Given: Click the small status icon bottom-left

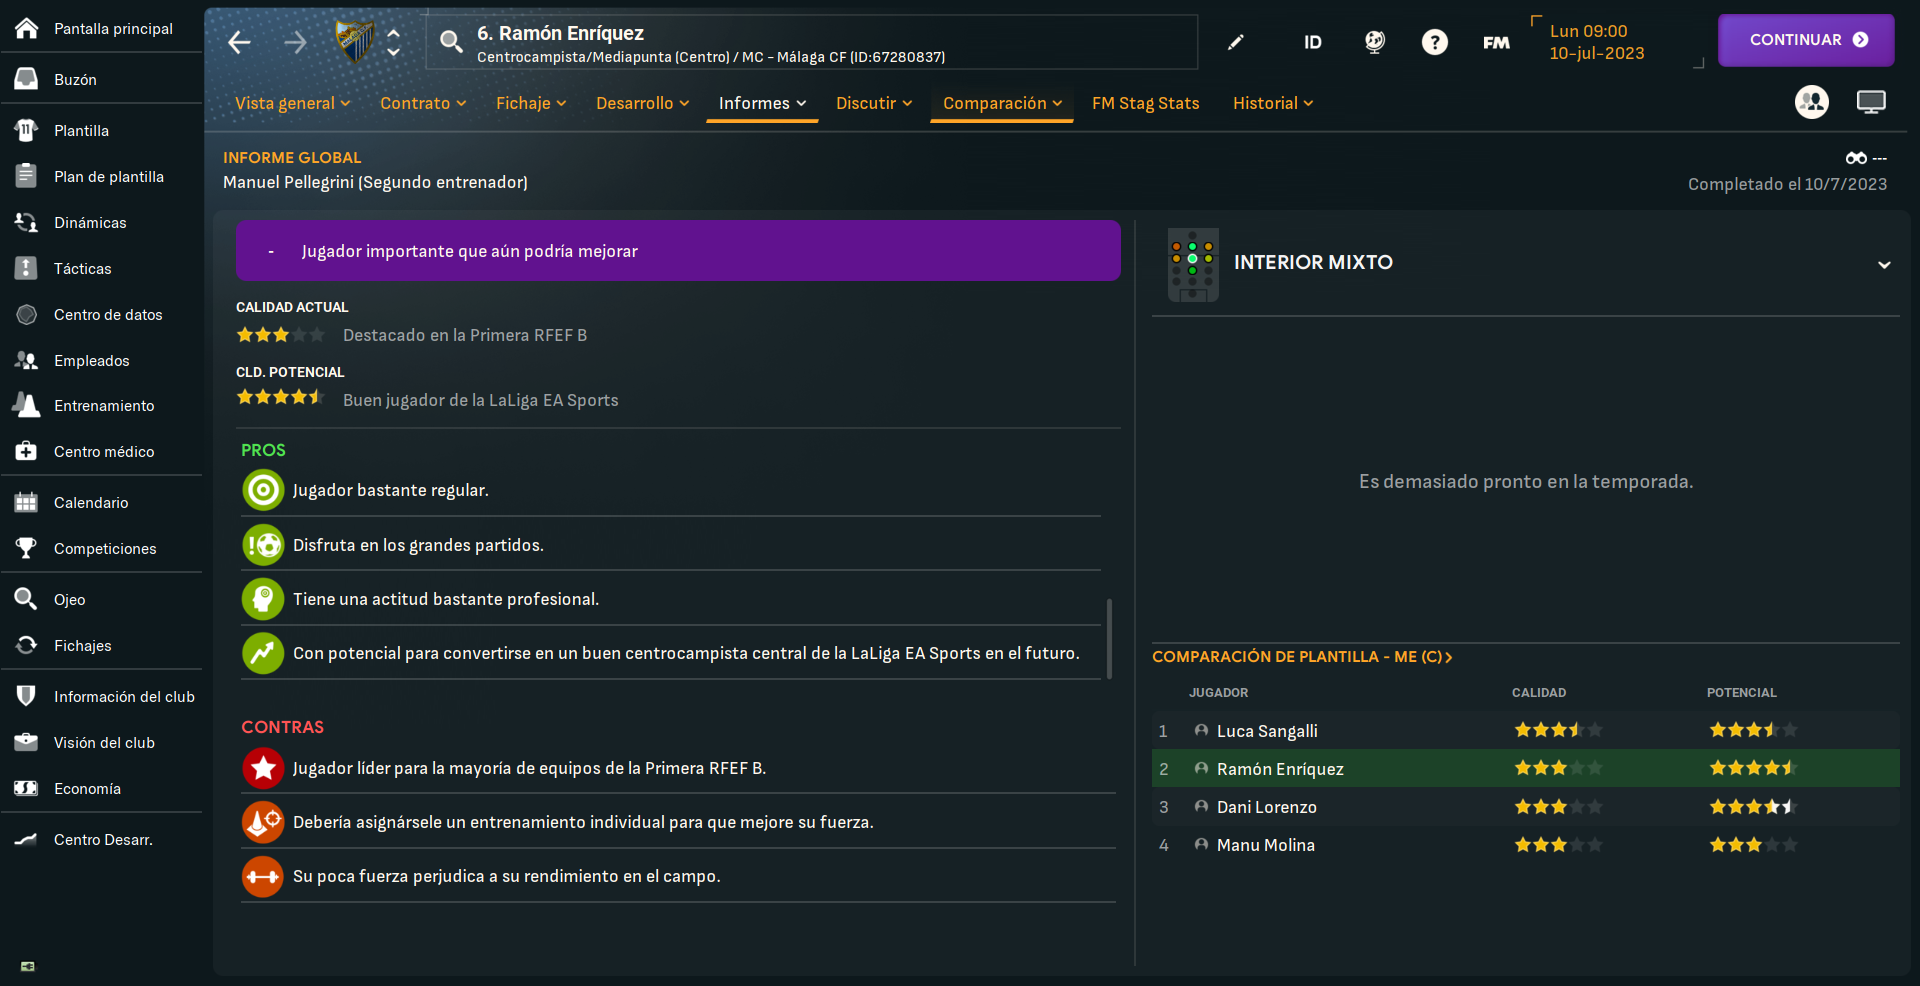Looking at the screenshot, I should 28,966.
